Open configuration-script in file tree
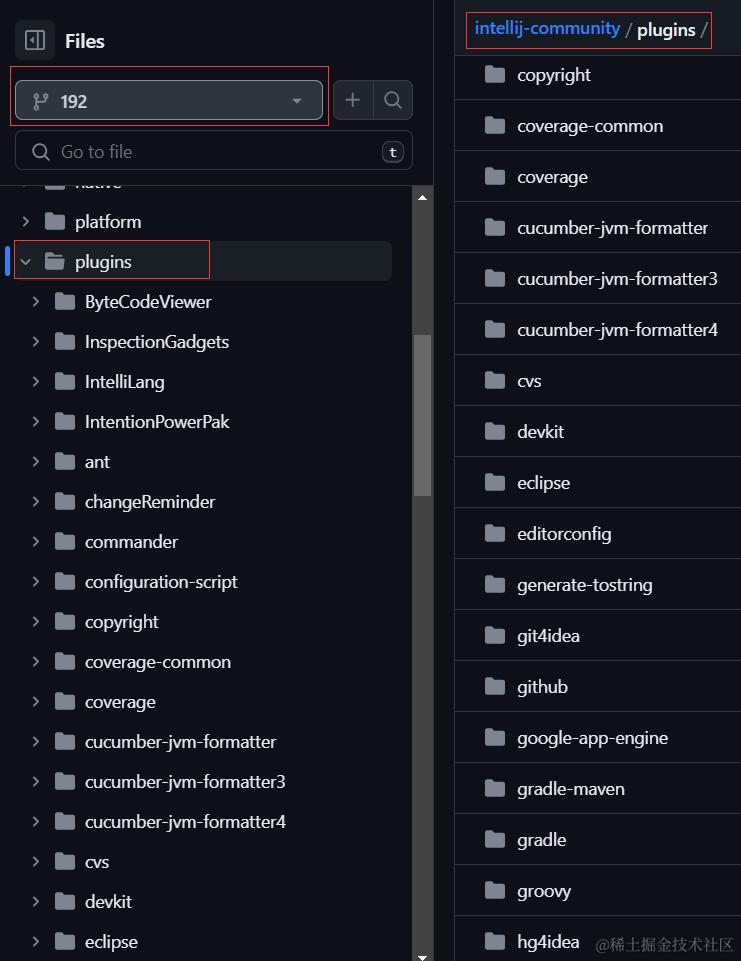Screen dimensions: 741x961 [161, 582]
